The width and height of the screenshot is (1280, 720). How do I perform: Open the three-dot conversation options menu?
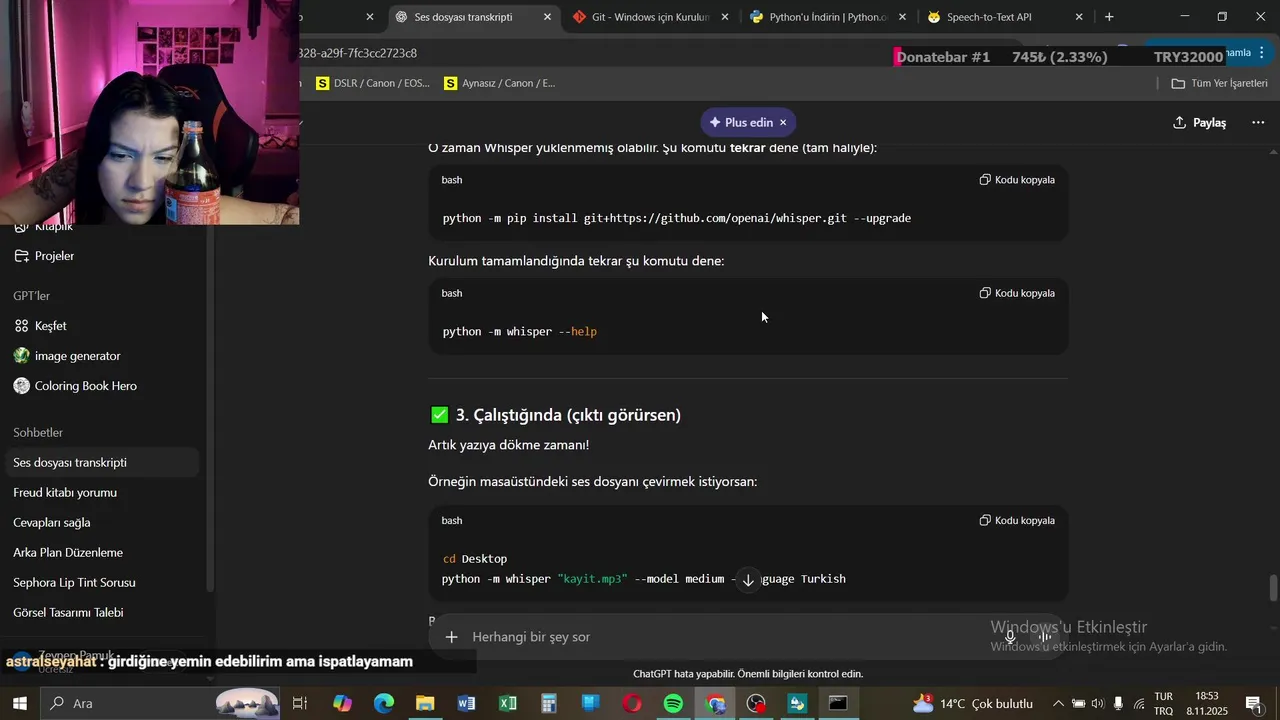(x=1258, y=122)
